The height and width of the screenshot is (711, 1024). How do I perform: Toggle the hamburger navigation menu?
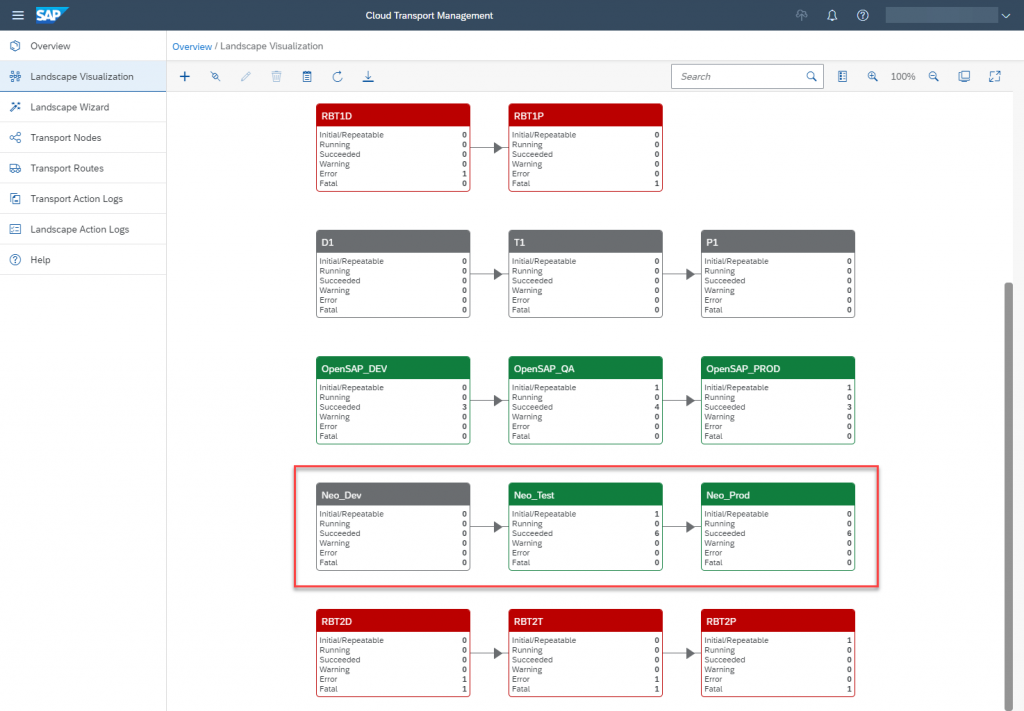click(18, 15)
